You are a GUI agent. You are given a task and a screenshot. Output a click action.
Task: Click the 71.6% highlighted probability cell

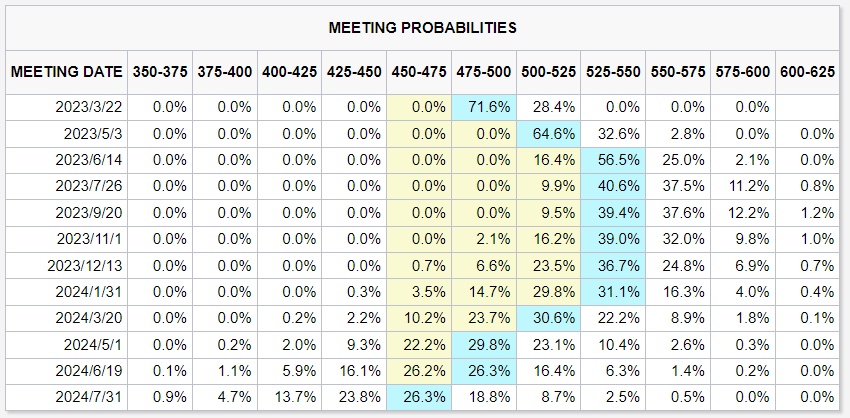pyautogui.click(x=483, y=106)
